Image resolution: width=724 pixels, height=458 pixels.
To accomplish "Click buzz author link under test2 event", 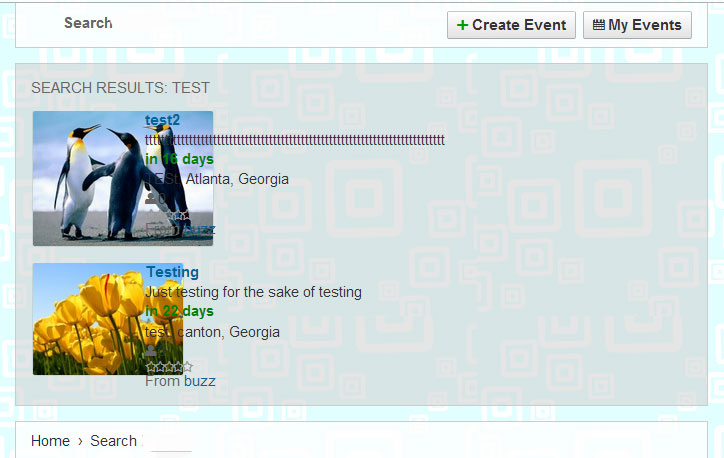I will pos(199,229).
